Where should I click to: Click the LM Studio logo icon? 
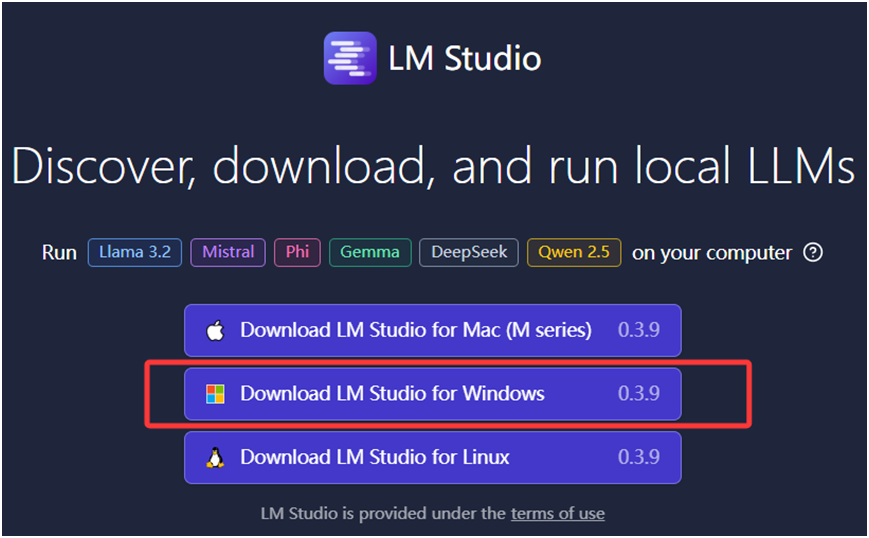350,58
